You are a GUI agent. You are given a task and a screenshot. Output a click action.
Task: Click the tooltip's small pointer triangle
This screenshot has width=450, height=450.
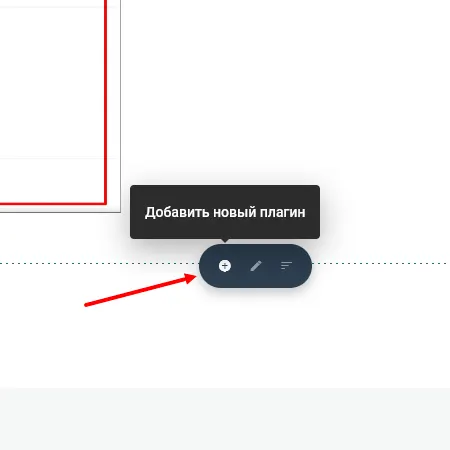(225, 240)
